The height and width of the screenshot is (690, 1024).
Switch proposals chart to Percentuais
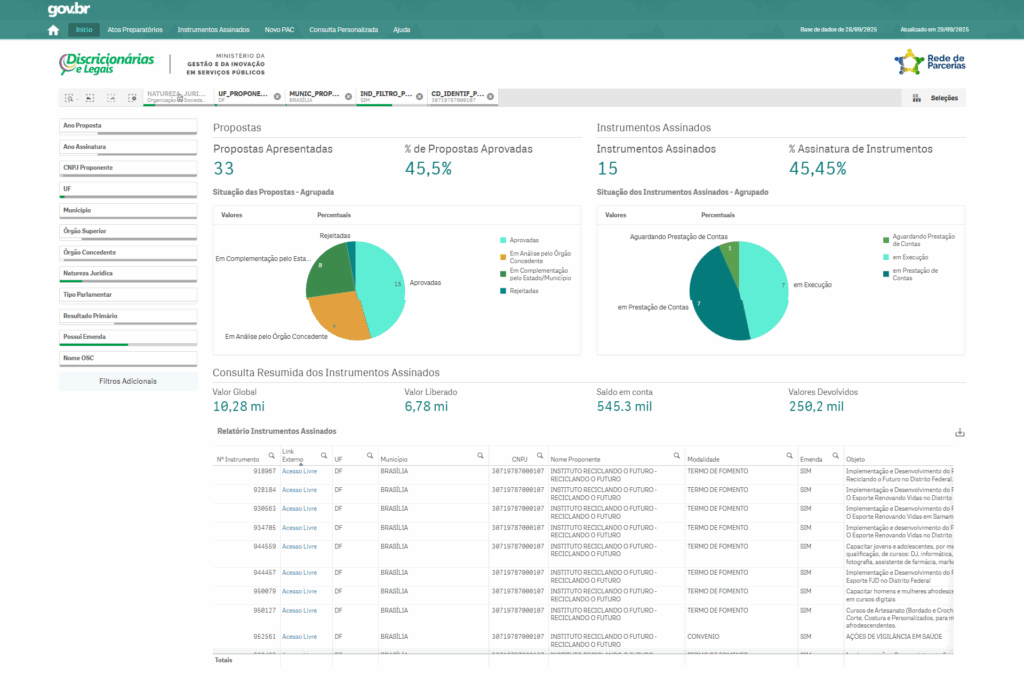point(334,215)
